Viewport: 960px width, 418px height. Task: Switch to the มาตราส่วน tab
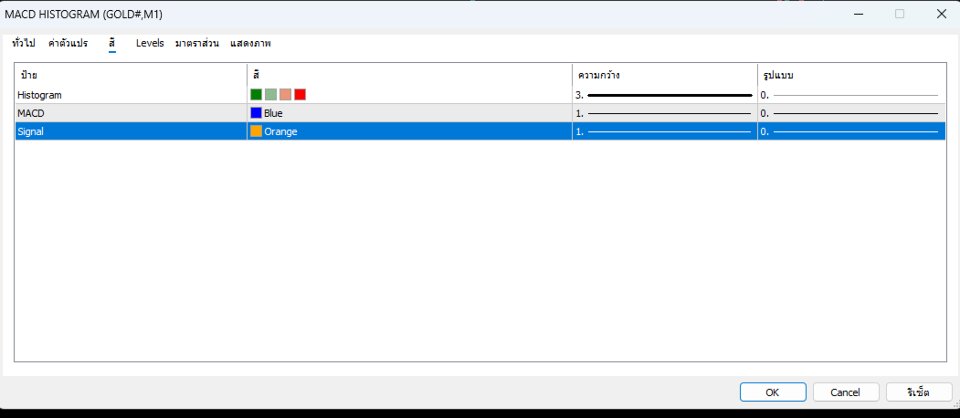pos(197,43)
